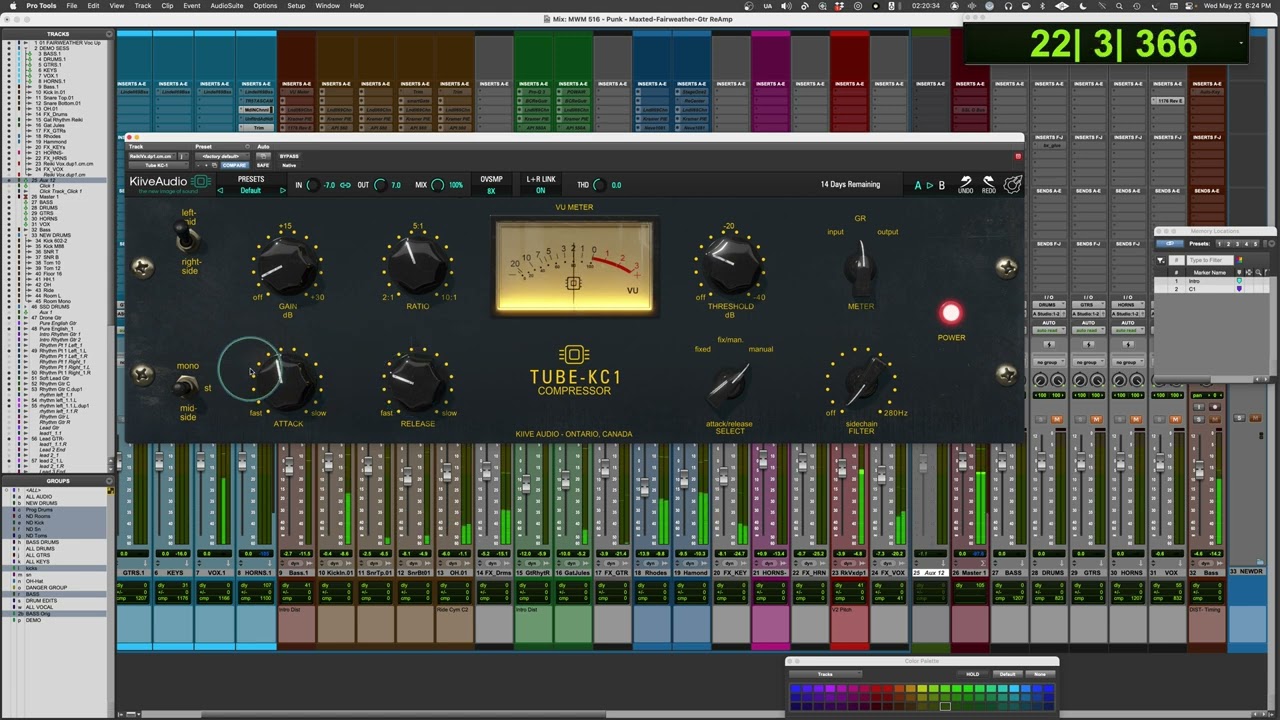Click the GR METER selector switch

(860, 265)
